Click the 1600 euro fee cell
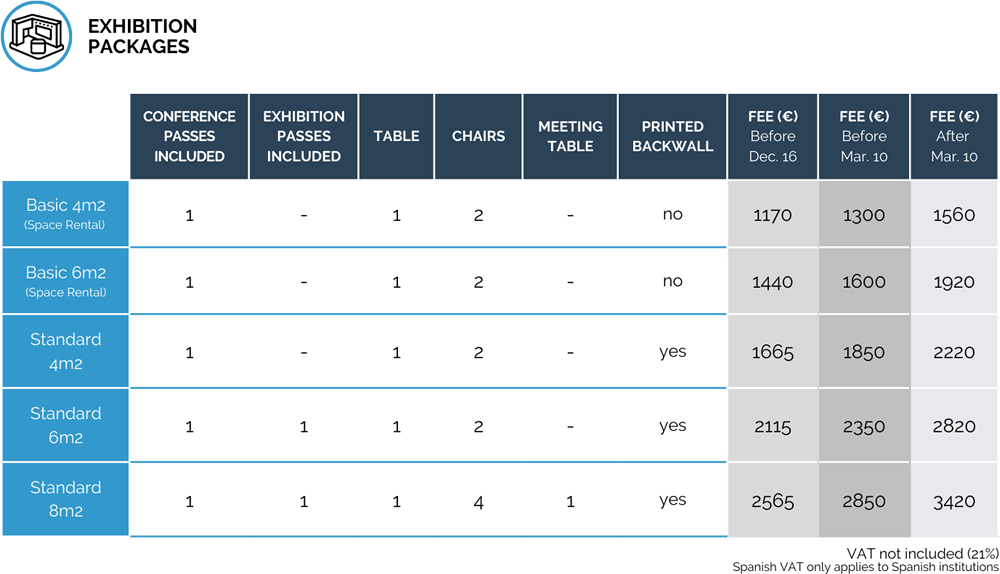 (x=863, y=282)
